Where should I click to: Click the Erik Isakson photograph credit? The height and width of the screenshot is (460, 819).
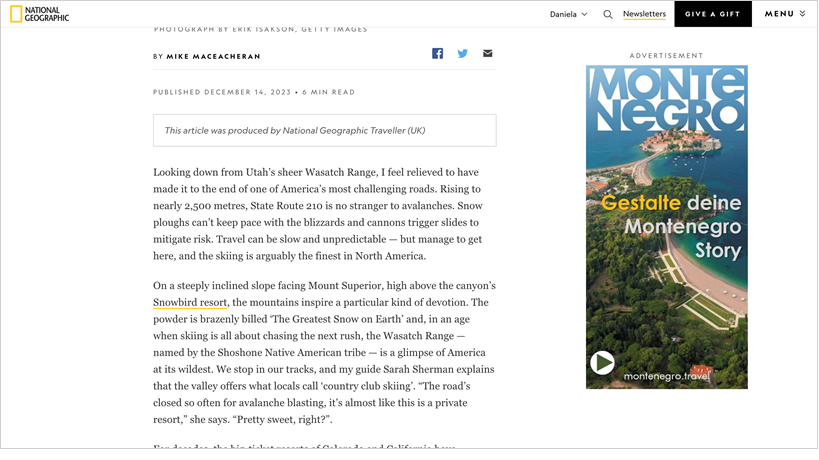click(x=260, y=30)
